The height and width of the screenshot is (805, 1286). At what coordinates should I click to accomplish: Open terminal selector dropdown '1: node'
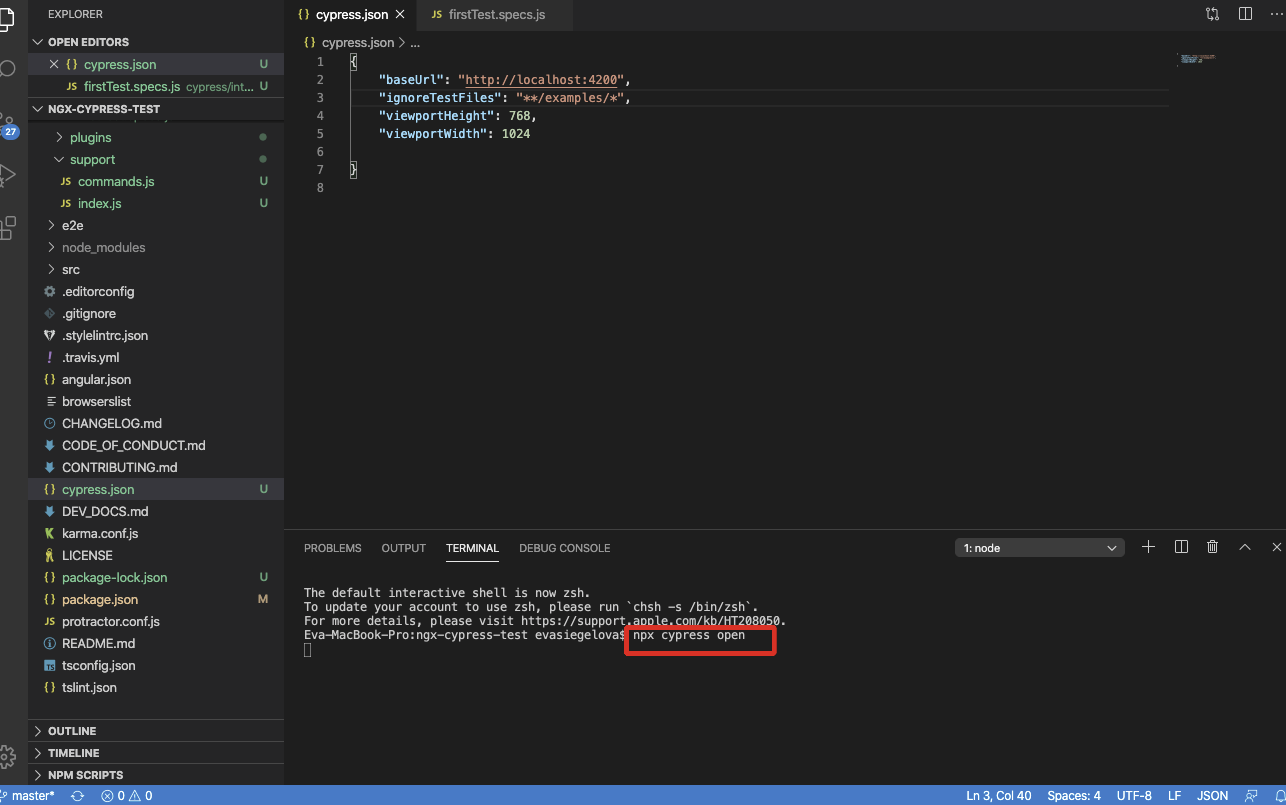click(1040, 548)
